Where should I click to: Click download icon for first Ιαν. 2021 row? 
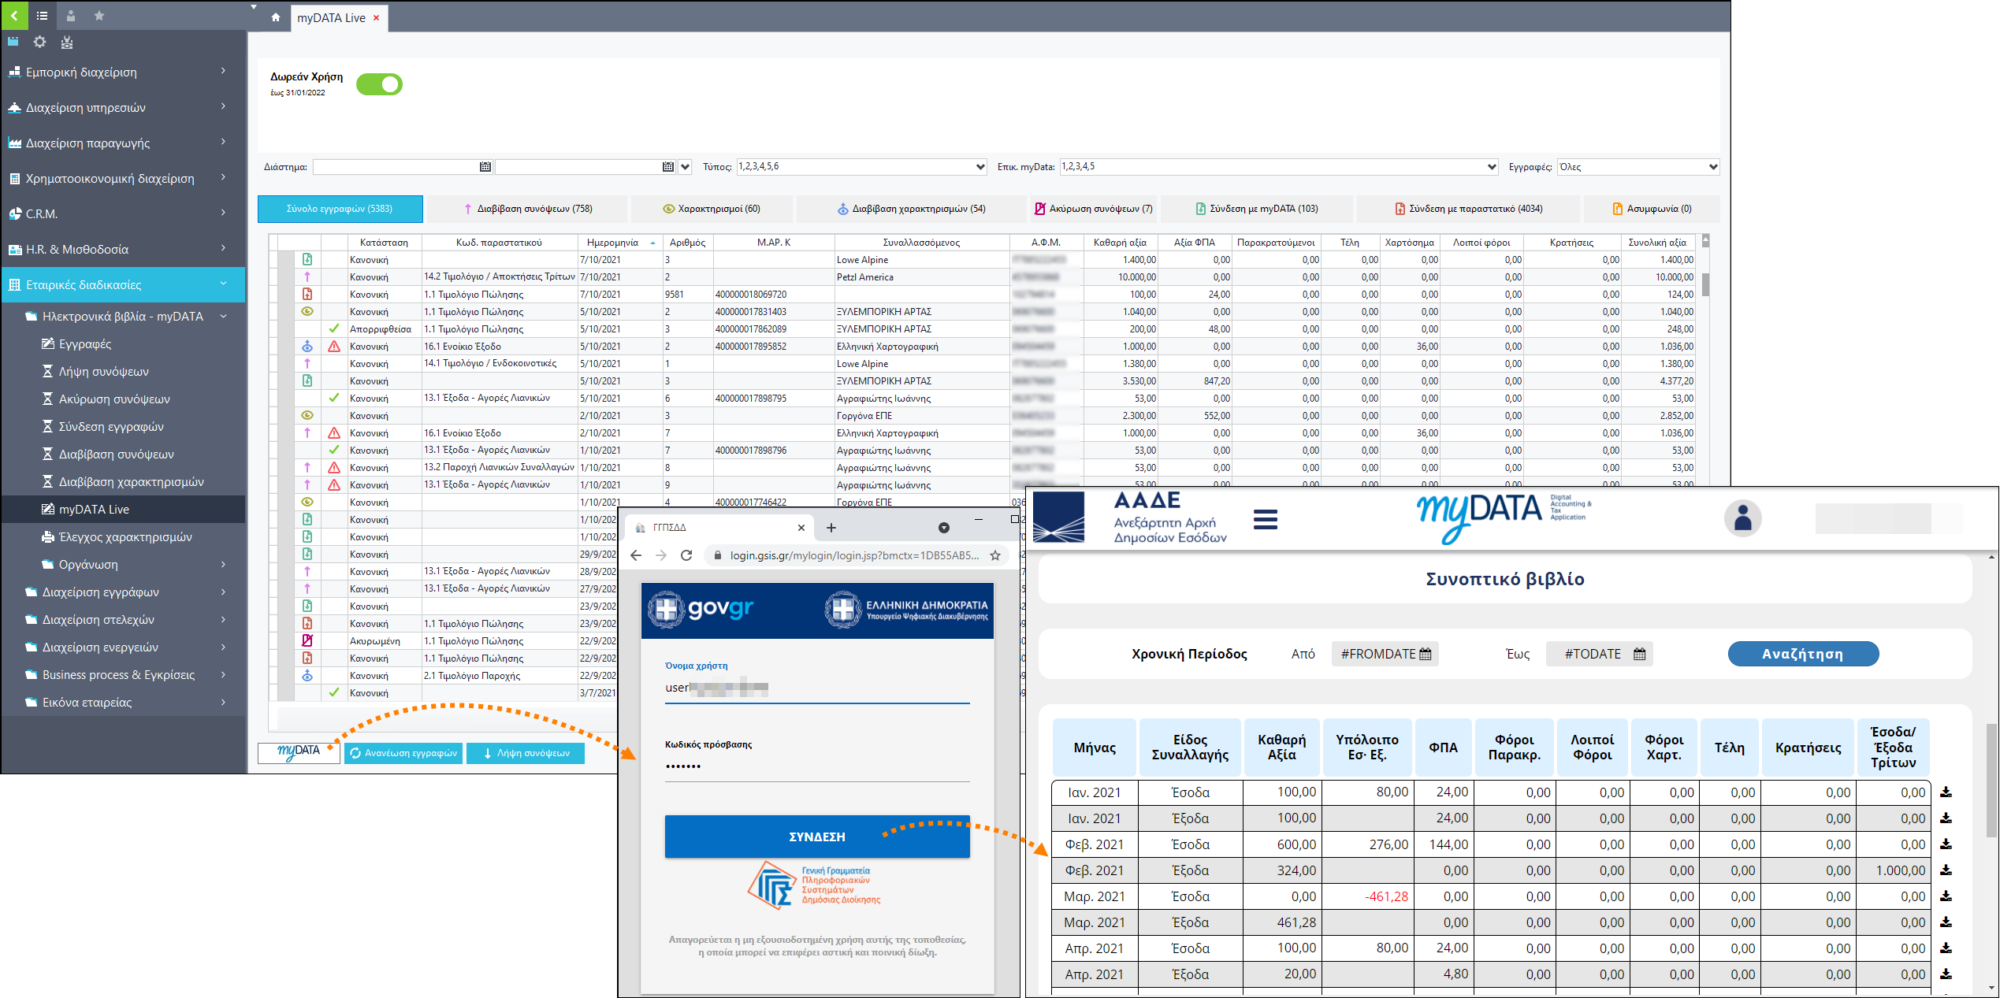tap(1946, 792)
